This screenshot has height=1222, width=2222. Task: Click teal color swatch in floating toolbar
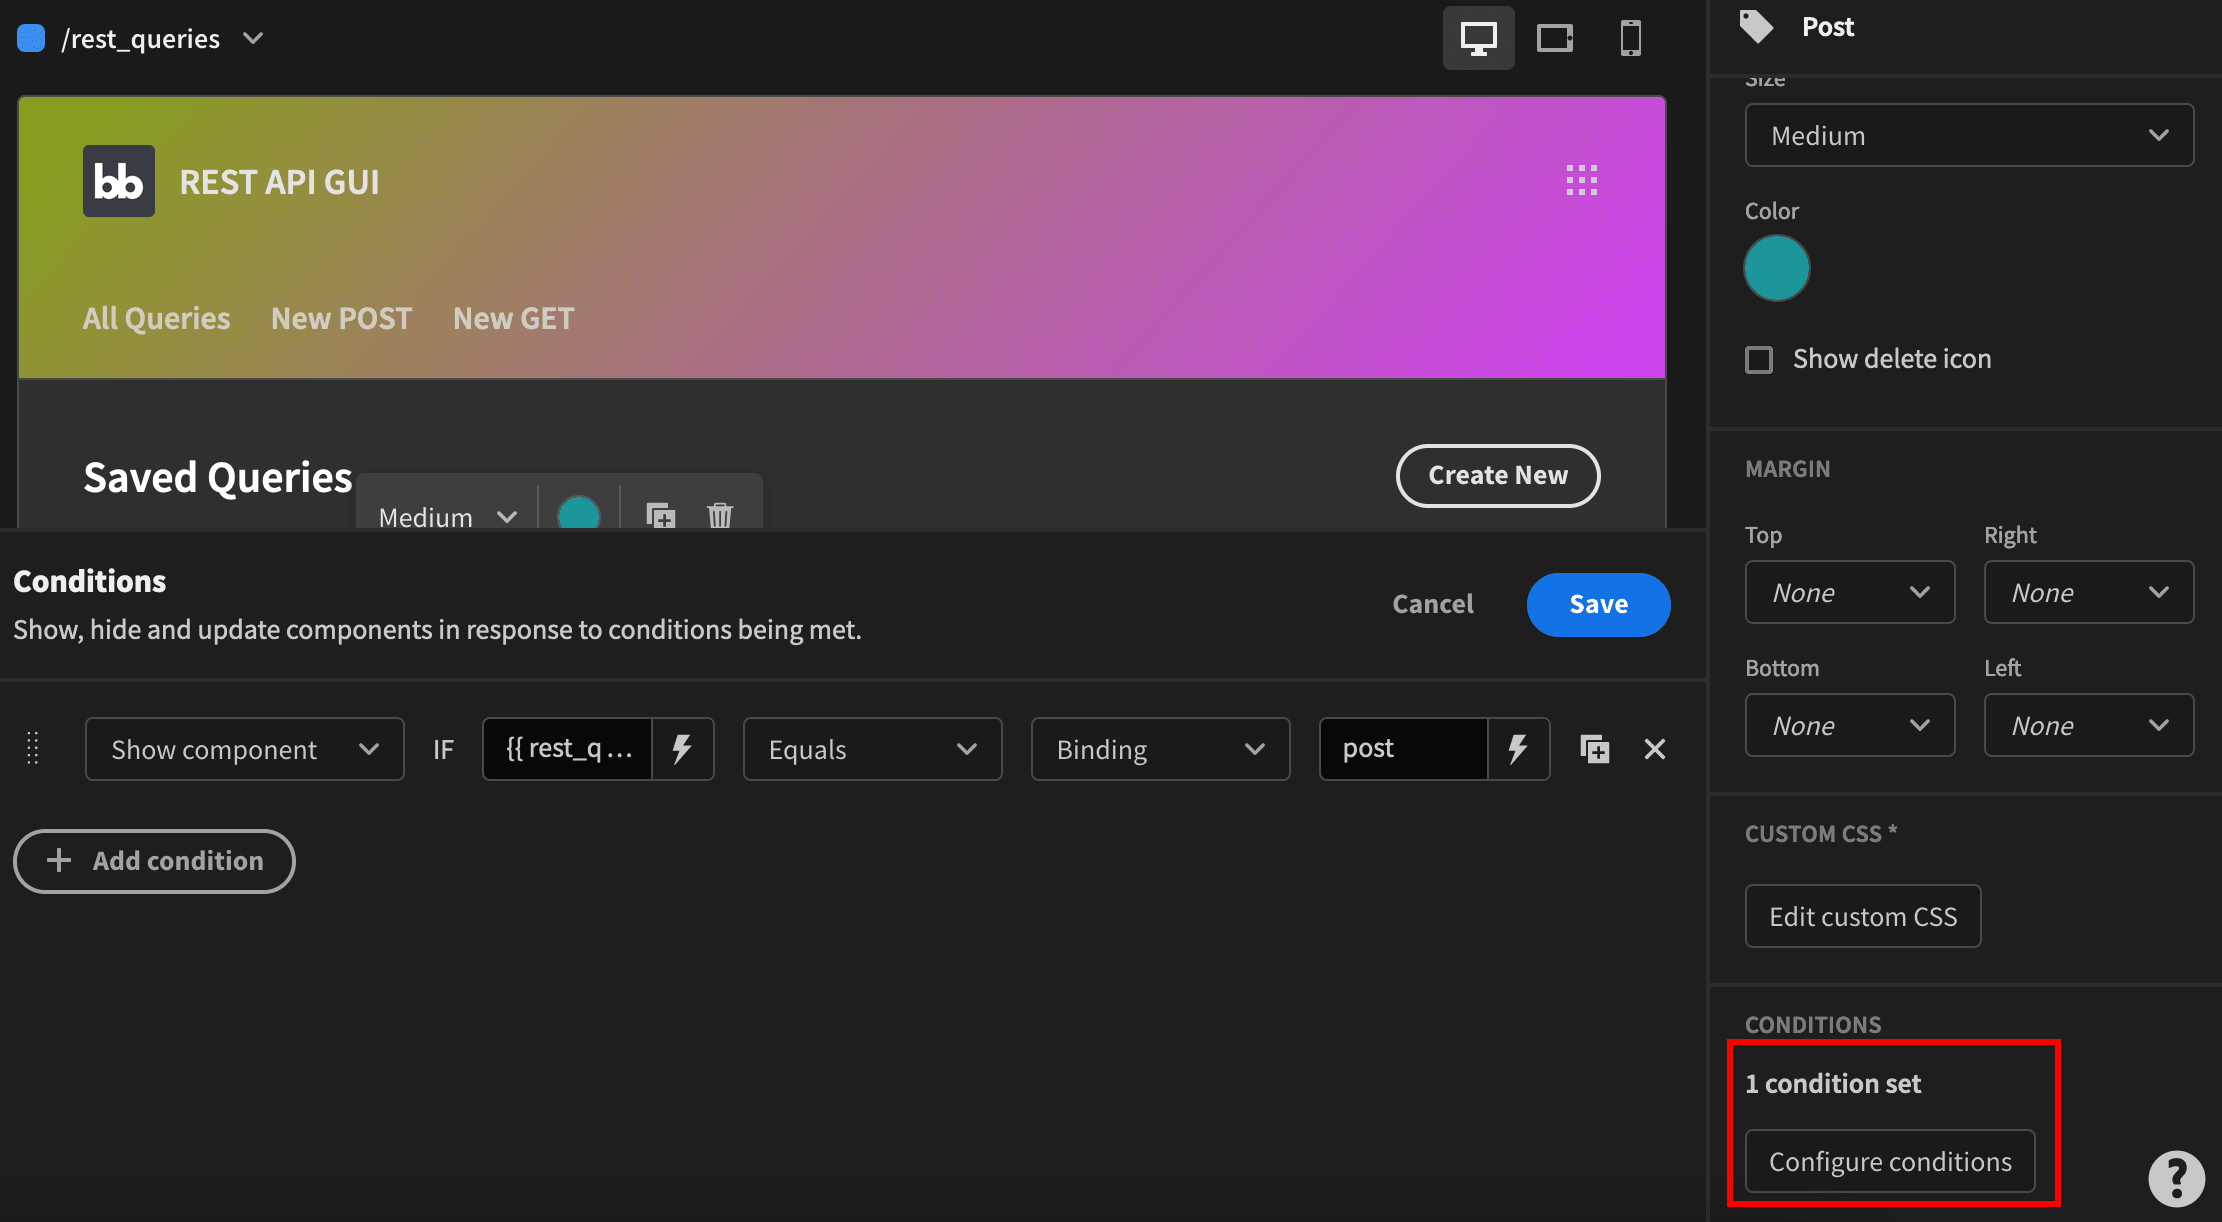[x=579, y=513]
